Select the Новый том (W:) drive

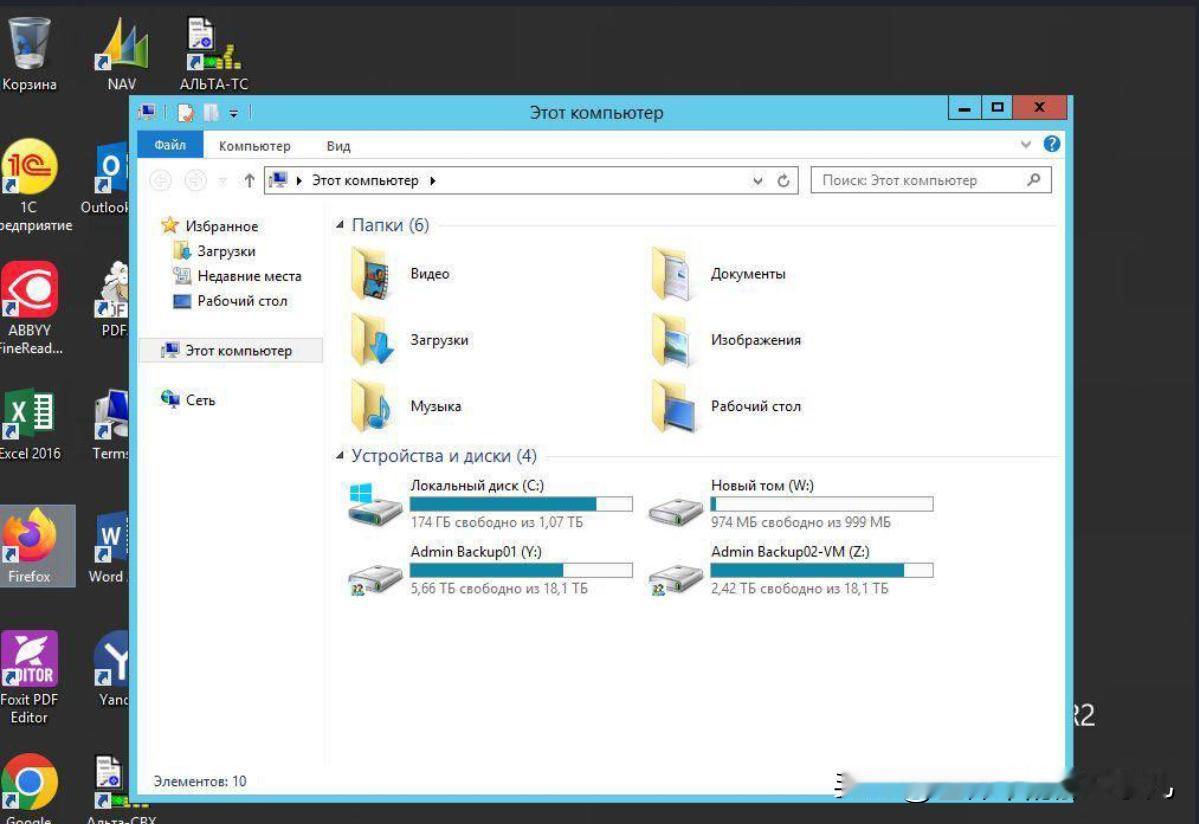[790, 504]
